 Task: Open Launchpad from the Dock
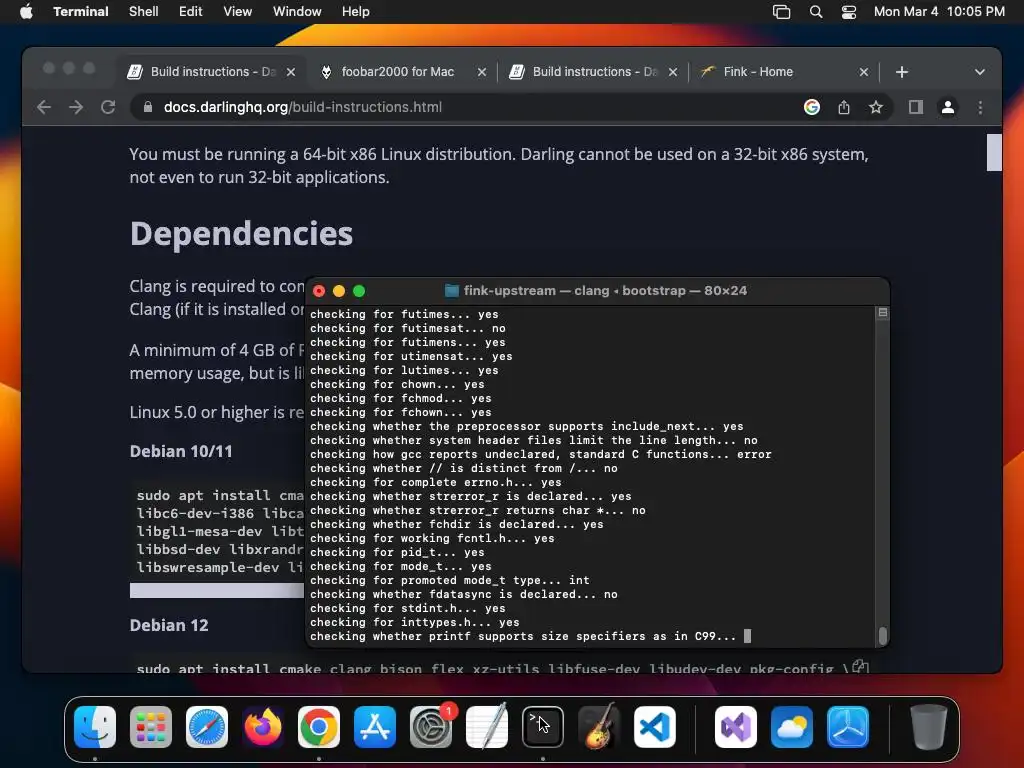151,727
